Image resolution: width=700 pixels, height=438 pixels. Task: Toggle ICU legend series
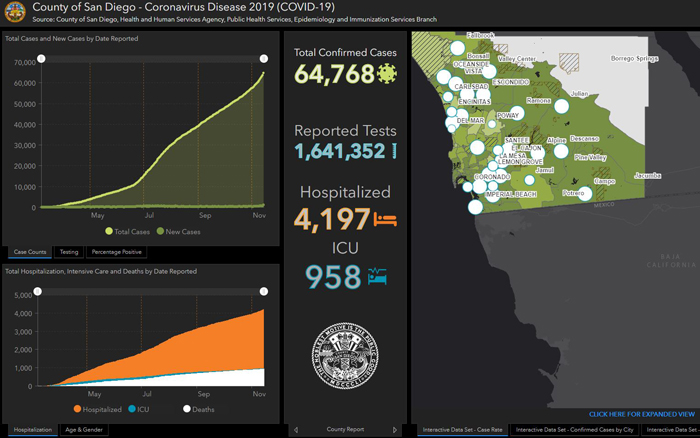(x=139, y=409)
